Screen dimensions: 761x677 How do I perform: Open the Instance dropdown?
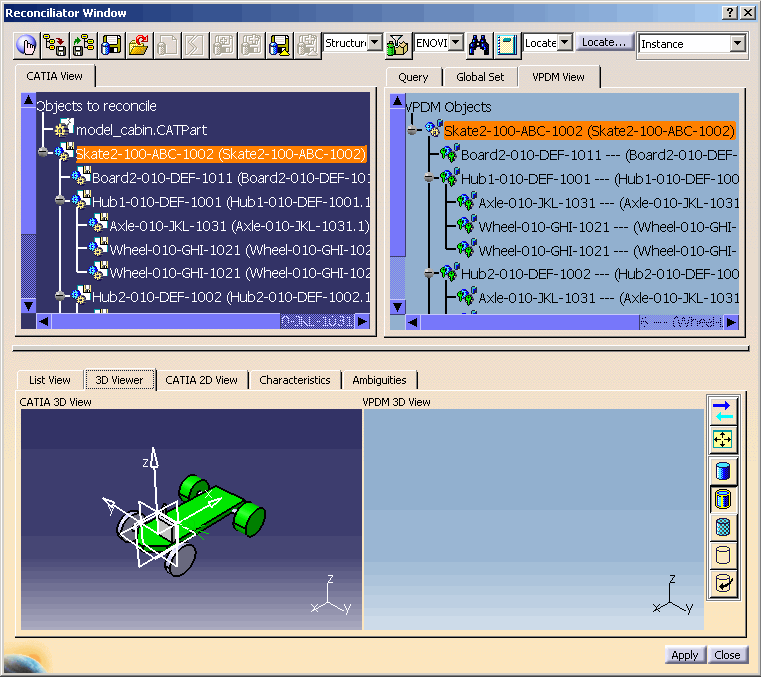tap(737, 44)
